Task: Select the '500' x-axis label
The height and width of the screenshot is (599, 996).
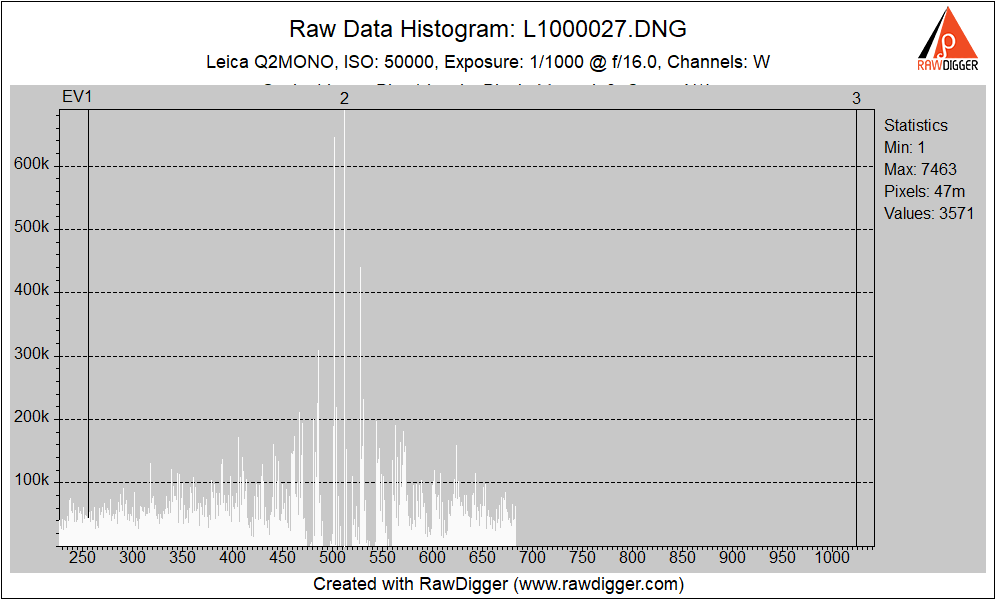Action: tap(333, 558)
